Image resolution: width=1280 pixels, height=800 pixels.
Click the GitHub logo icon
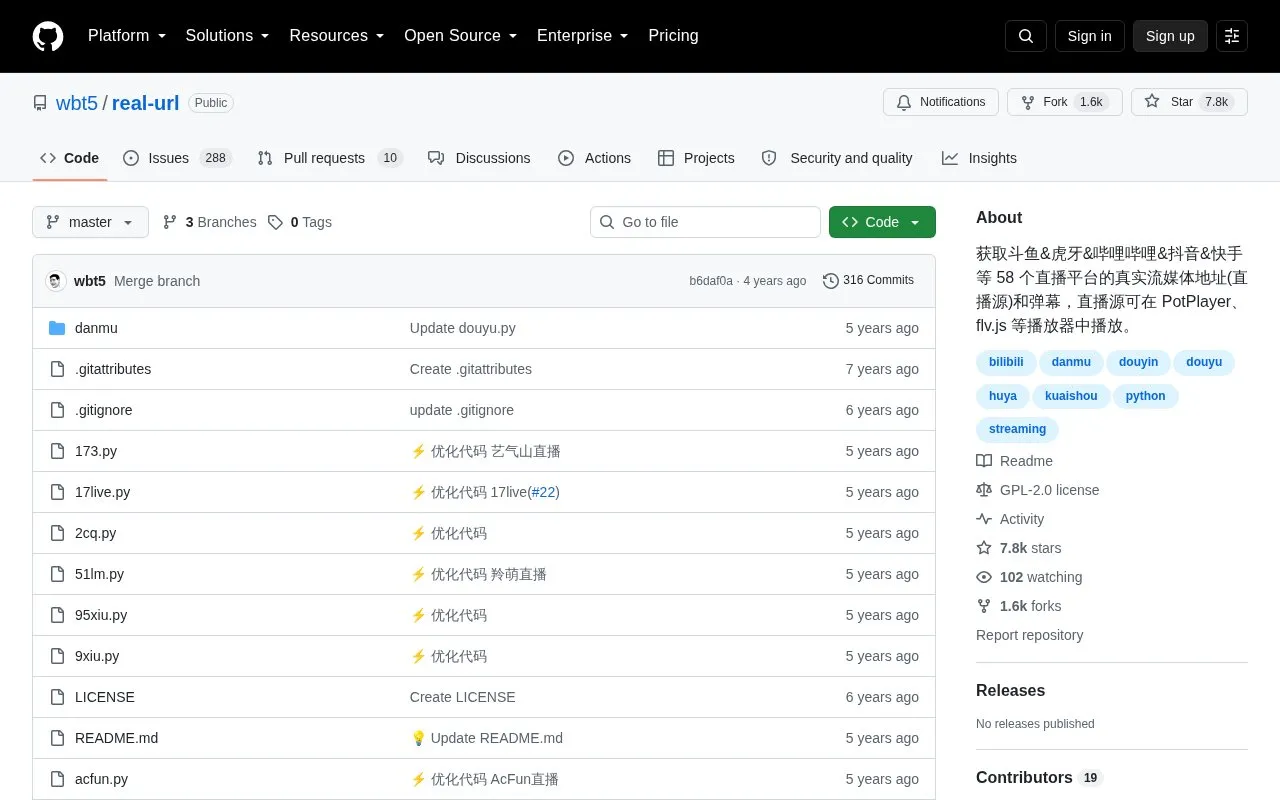(x=48, y=36)
